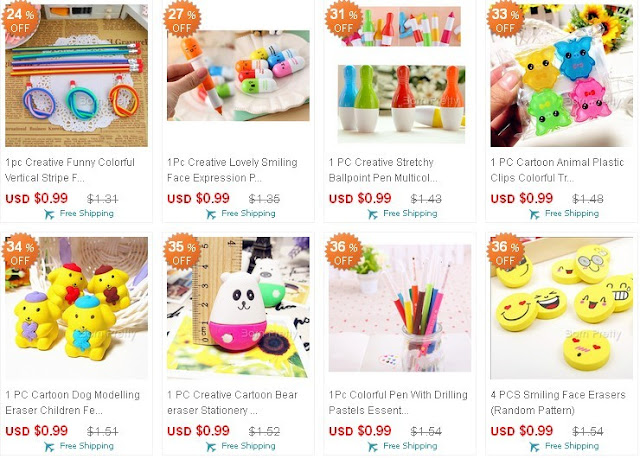Open '1 PC Creative Stretchy Ballpoint Pen' title
Screen dimensions: 640x459
click(383, 170)
